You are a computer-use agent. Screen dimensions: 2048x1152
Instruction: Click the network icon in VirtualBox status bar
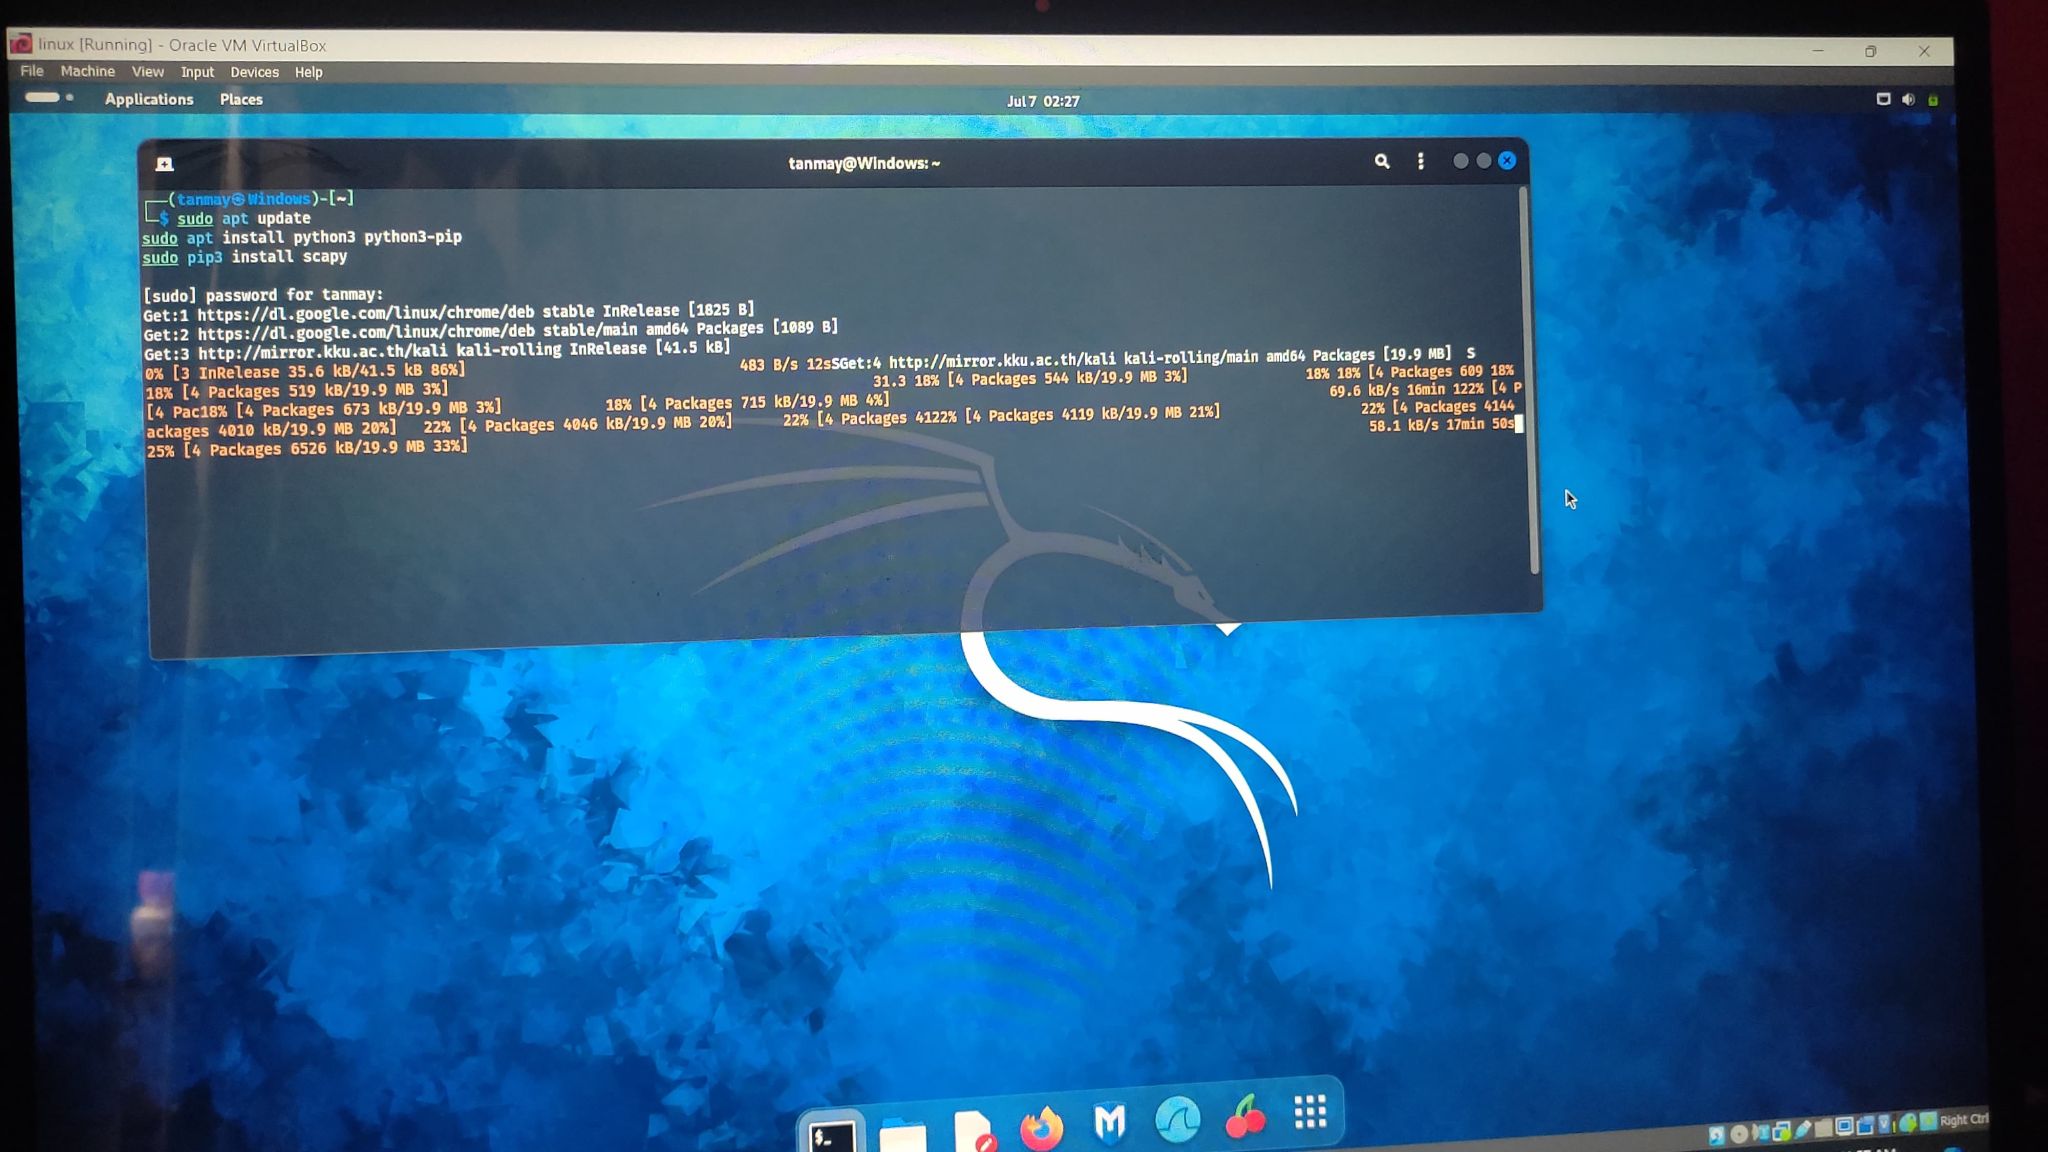coord(1779,1131)
